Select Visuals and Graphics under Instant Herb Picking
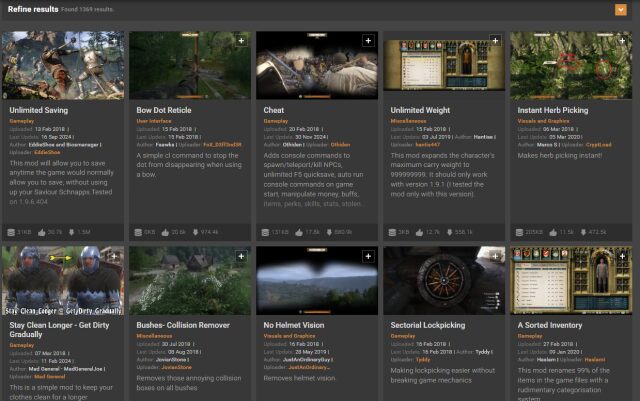This screenshot has width=640, height=401. coord(543,120)
